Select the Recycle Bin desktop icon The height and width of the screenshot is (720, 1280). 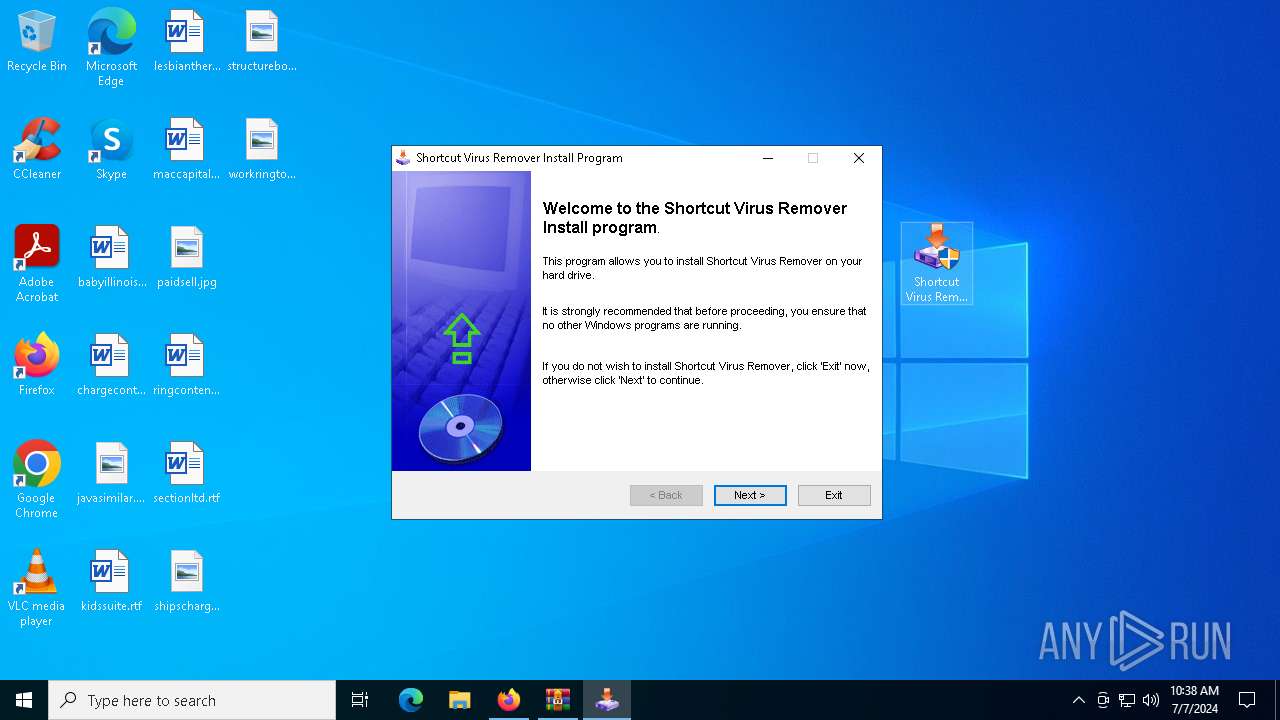point(37,42)
